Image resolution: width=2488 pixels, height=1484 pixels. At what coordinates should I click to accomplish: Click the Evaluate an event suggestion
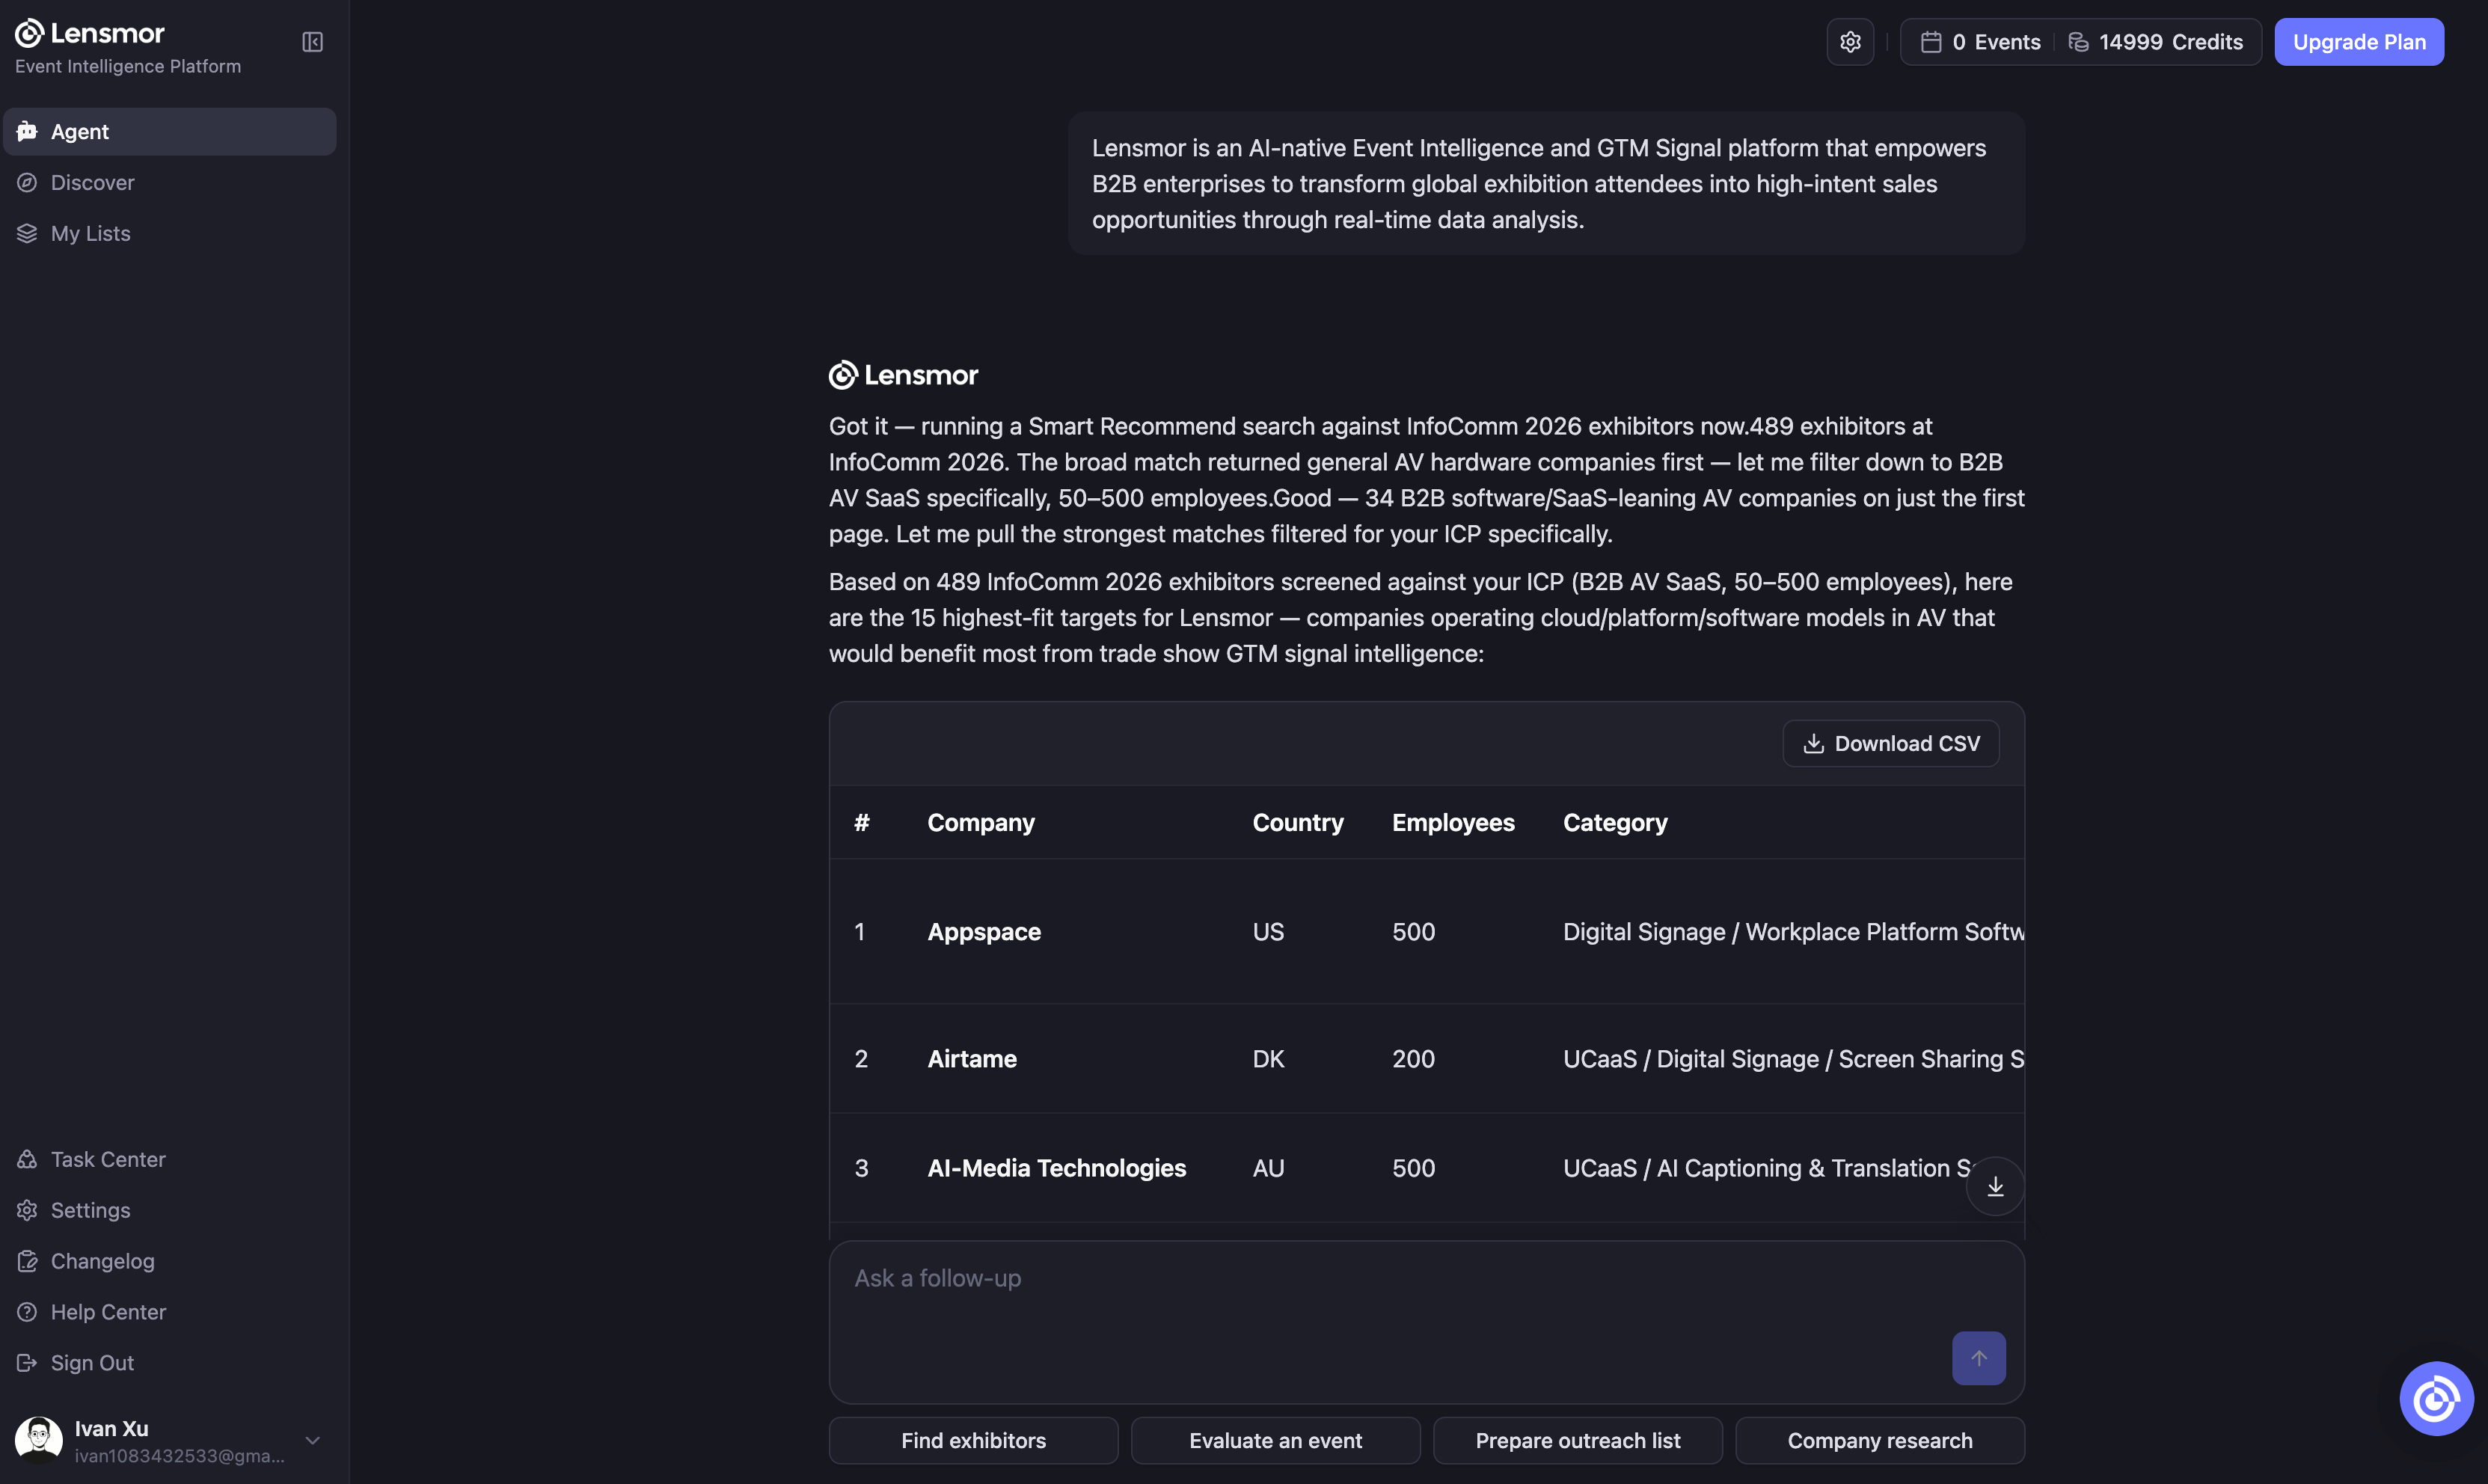(1275, 1440)
